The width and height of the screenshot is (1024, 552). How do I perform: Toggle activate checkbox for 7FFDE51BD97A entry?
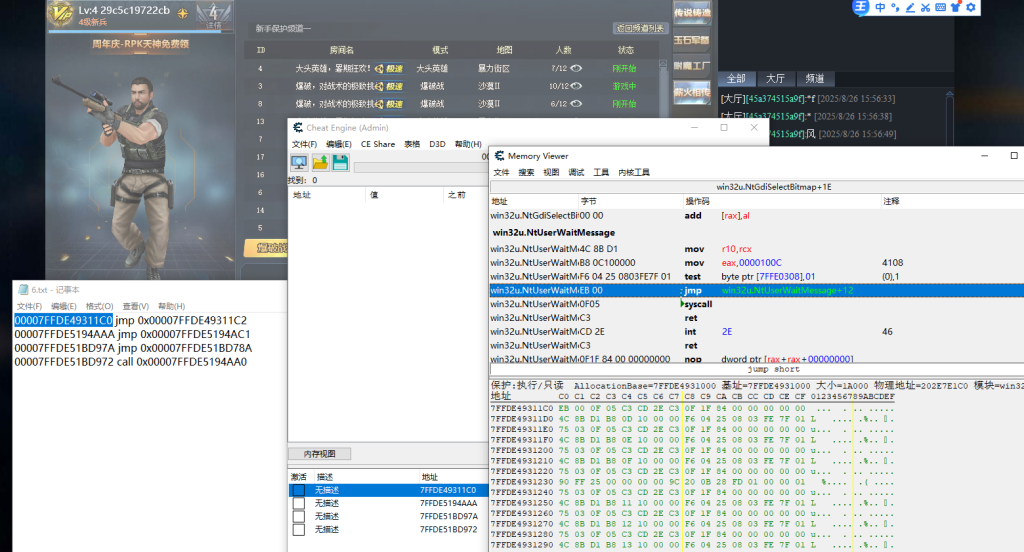(298, 516)
